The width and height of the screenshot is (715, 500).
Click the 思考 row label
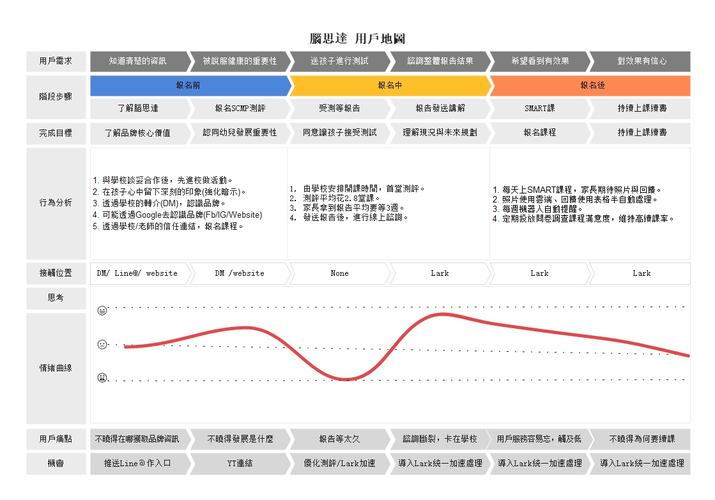(x=56, y=298)
